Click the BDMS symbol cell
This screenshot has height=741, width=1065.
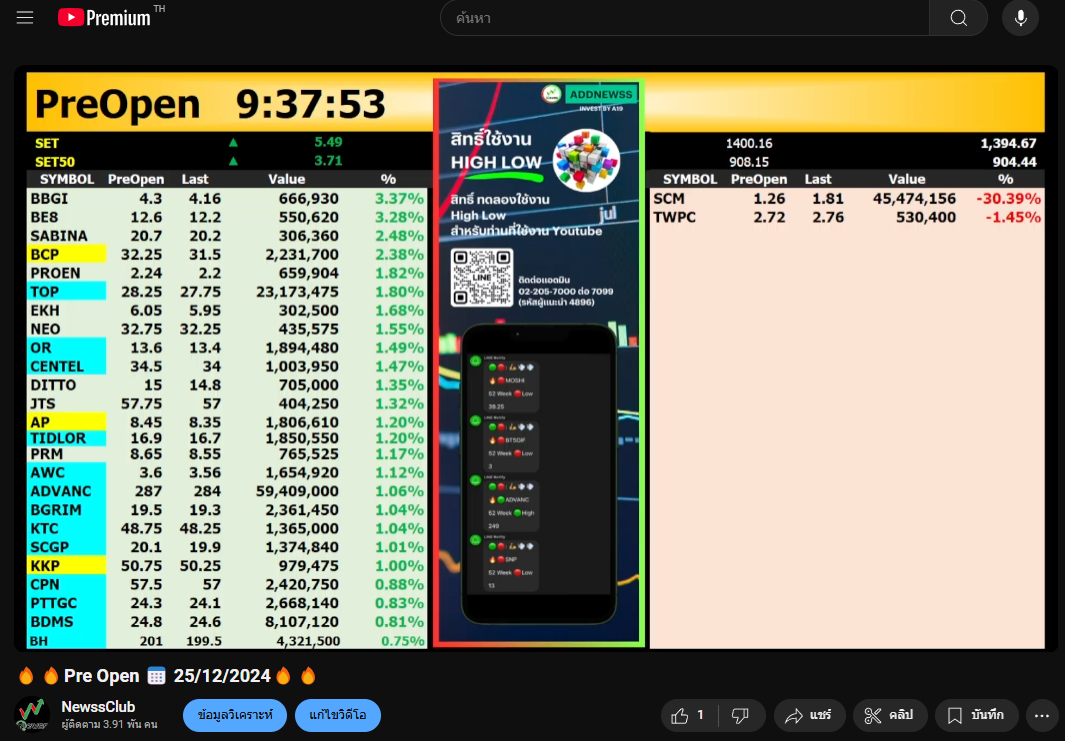click(x=67, y=621)
